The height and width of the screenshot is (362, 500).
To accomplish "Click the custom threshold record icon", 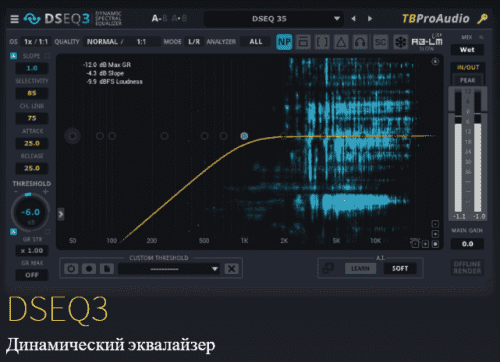I will click(89, 269).
